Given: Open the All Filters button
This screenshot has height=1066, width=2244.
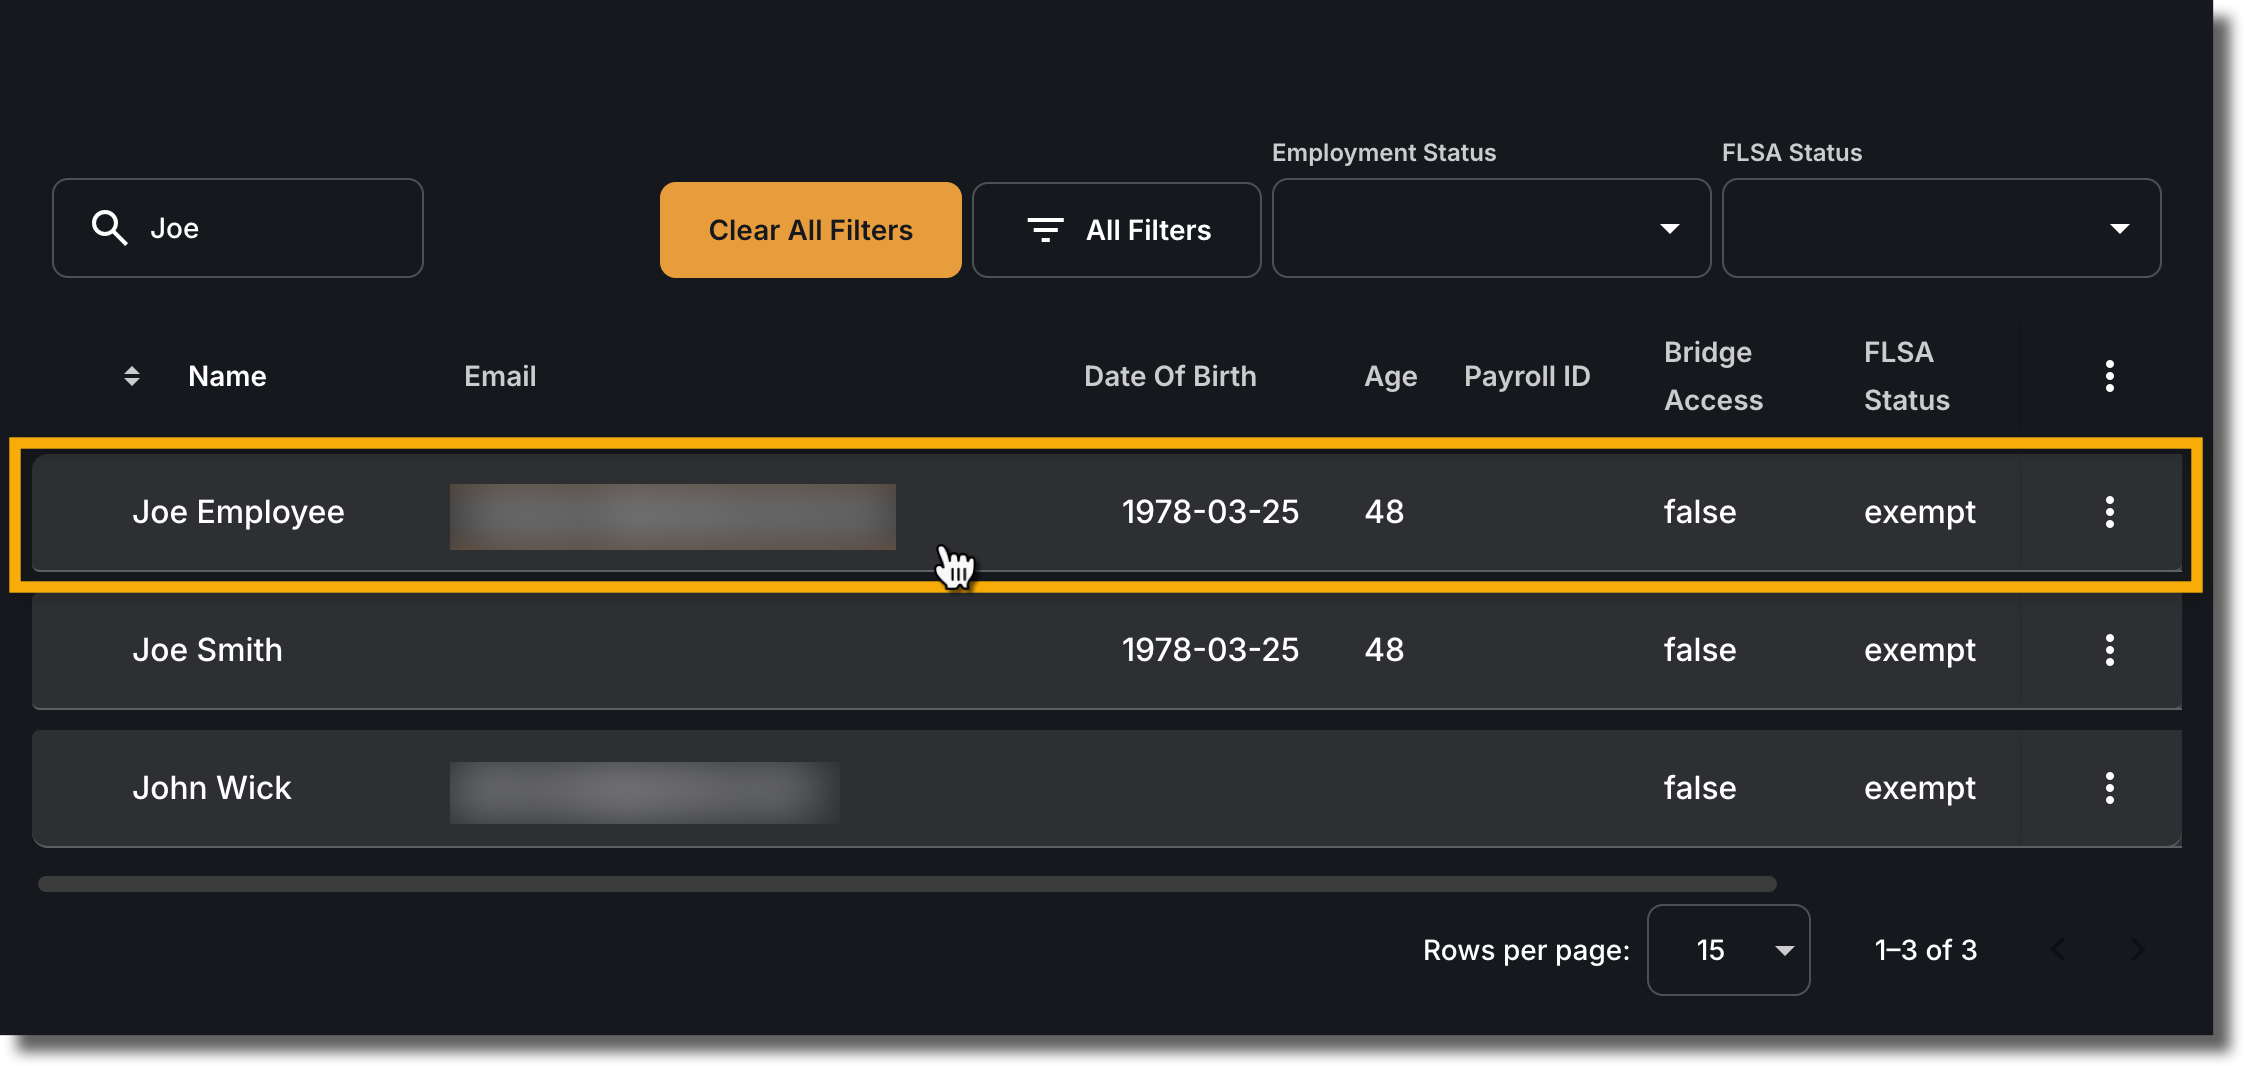Looking at the screenshot, I should [x=1116, y=230].
